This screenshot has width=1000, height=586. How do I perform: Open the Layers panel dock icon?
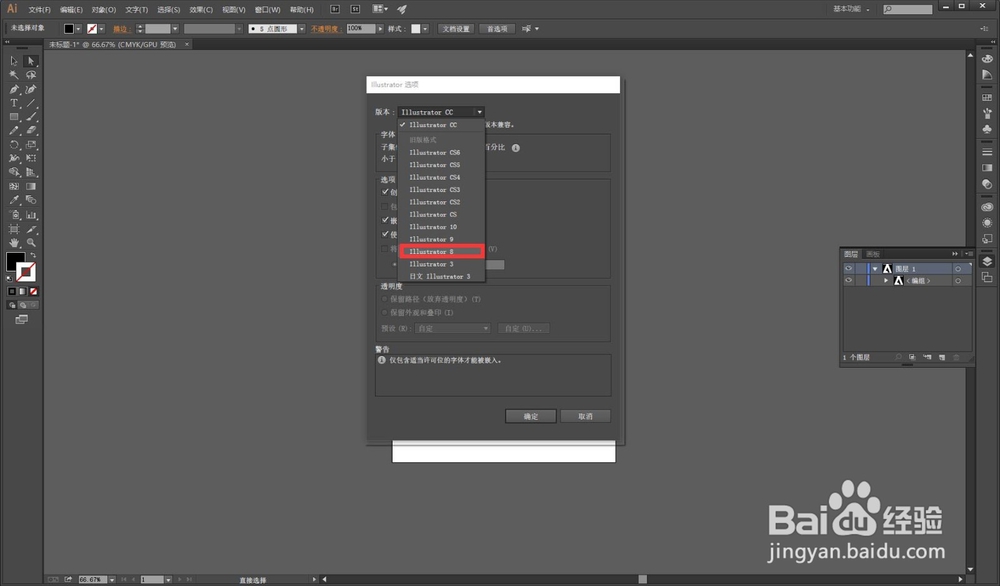coord(987,261)
